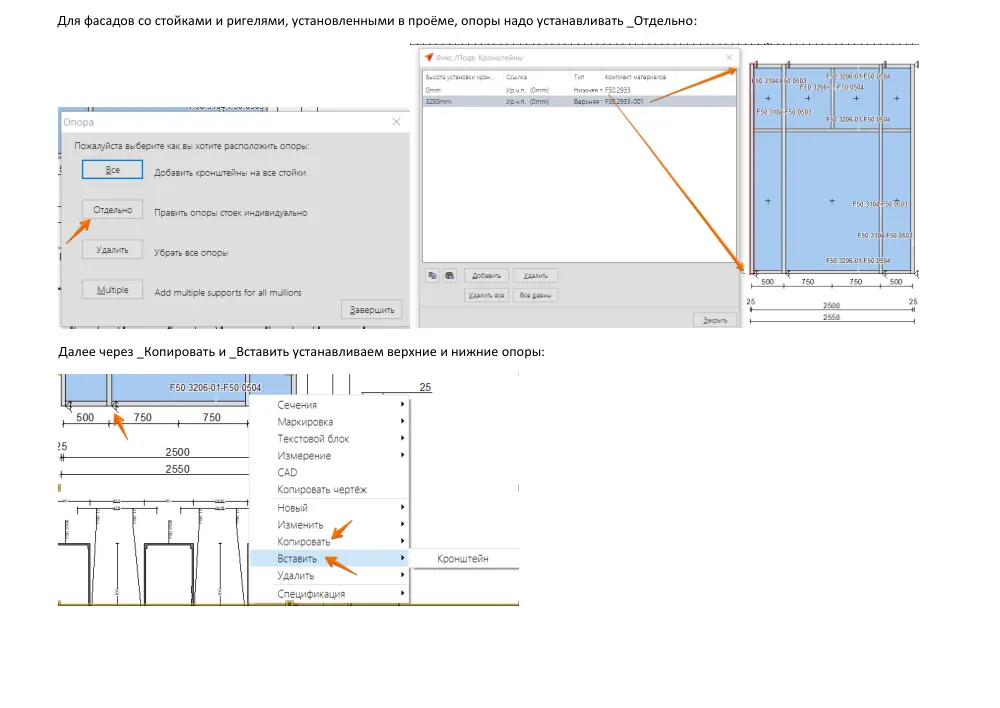Image resolution: width=1000 pixels, height=708 pixels.
Task: Click the Тип column header
Action: point(578,77)
